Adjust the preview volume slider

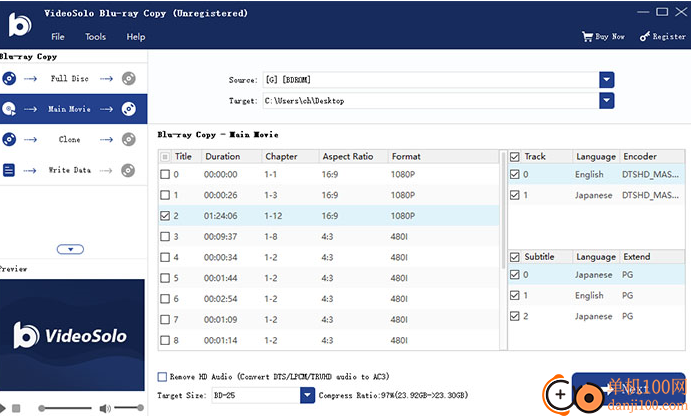point(128,409)
